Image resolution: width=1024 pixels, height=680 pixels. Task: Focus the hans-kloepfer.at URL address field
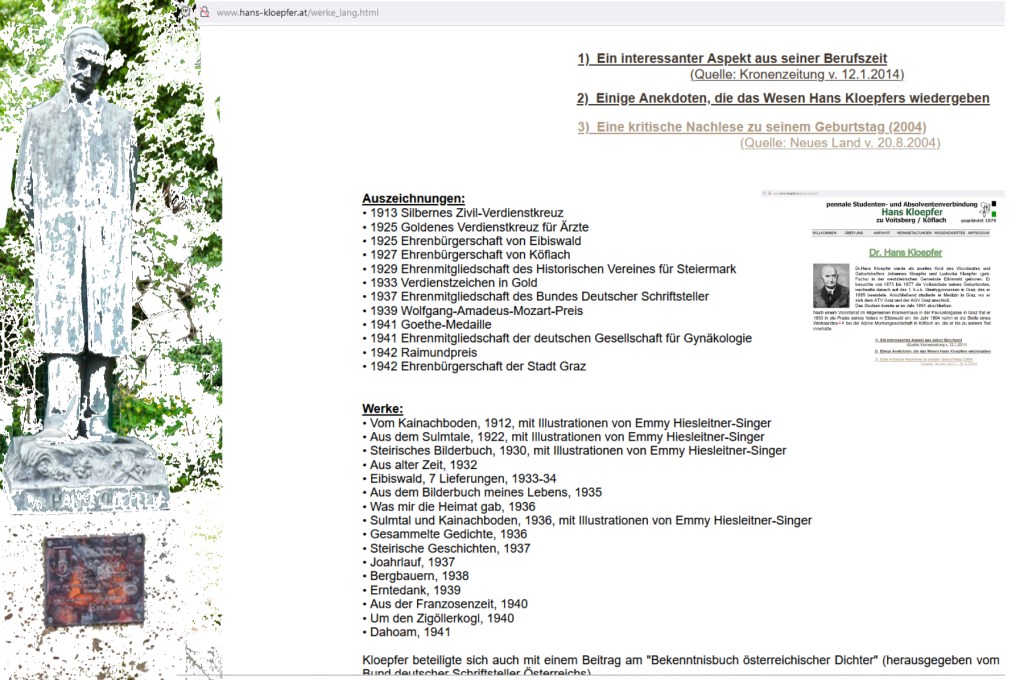[x=298, y=12]
